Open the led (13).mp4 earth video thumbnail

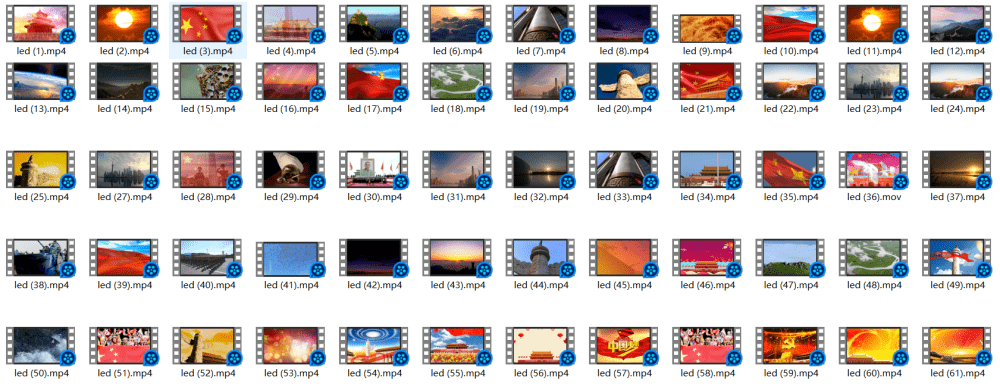(41, 82)
